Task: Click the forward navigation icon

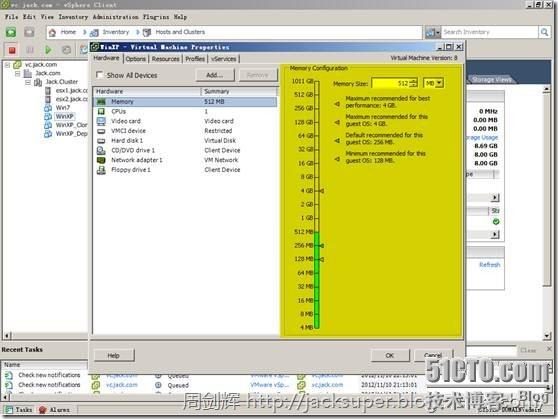Action: (x=29, y=32)
